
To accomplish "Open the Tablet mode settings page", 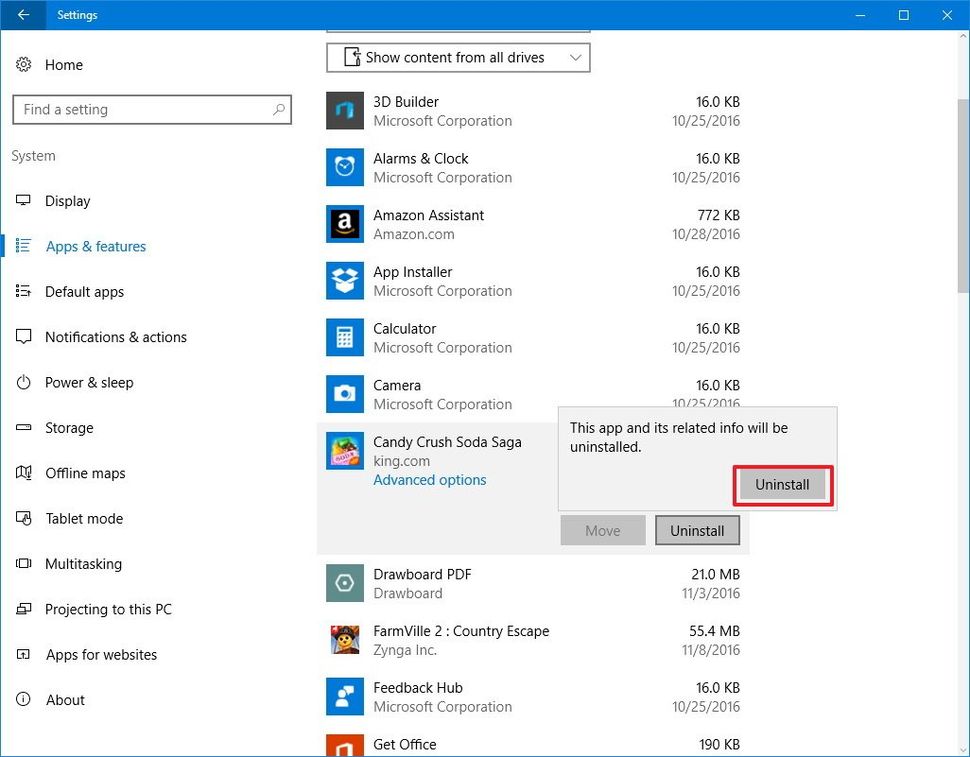I will pos(82,518).
